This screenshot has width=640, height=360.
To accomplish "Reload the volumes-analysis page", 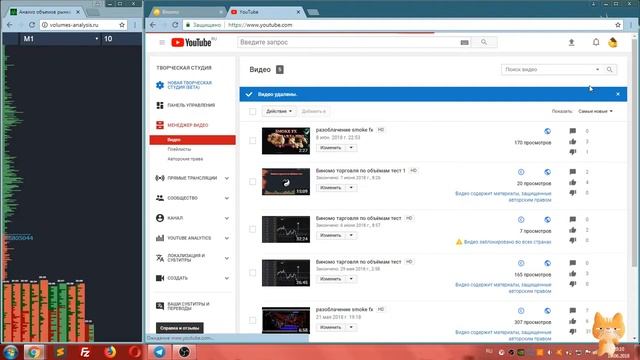I will (x=31, y=25).
